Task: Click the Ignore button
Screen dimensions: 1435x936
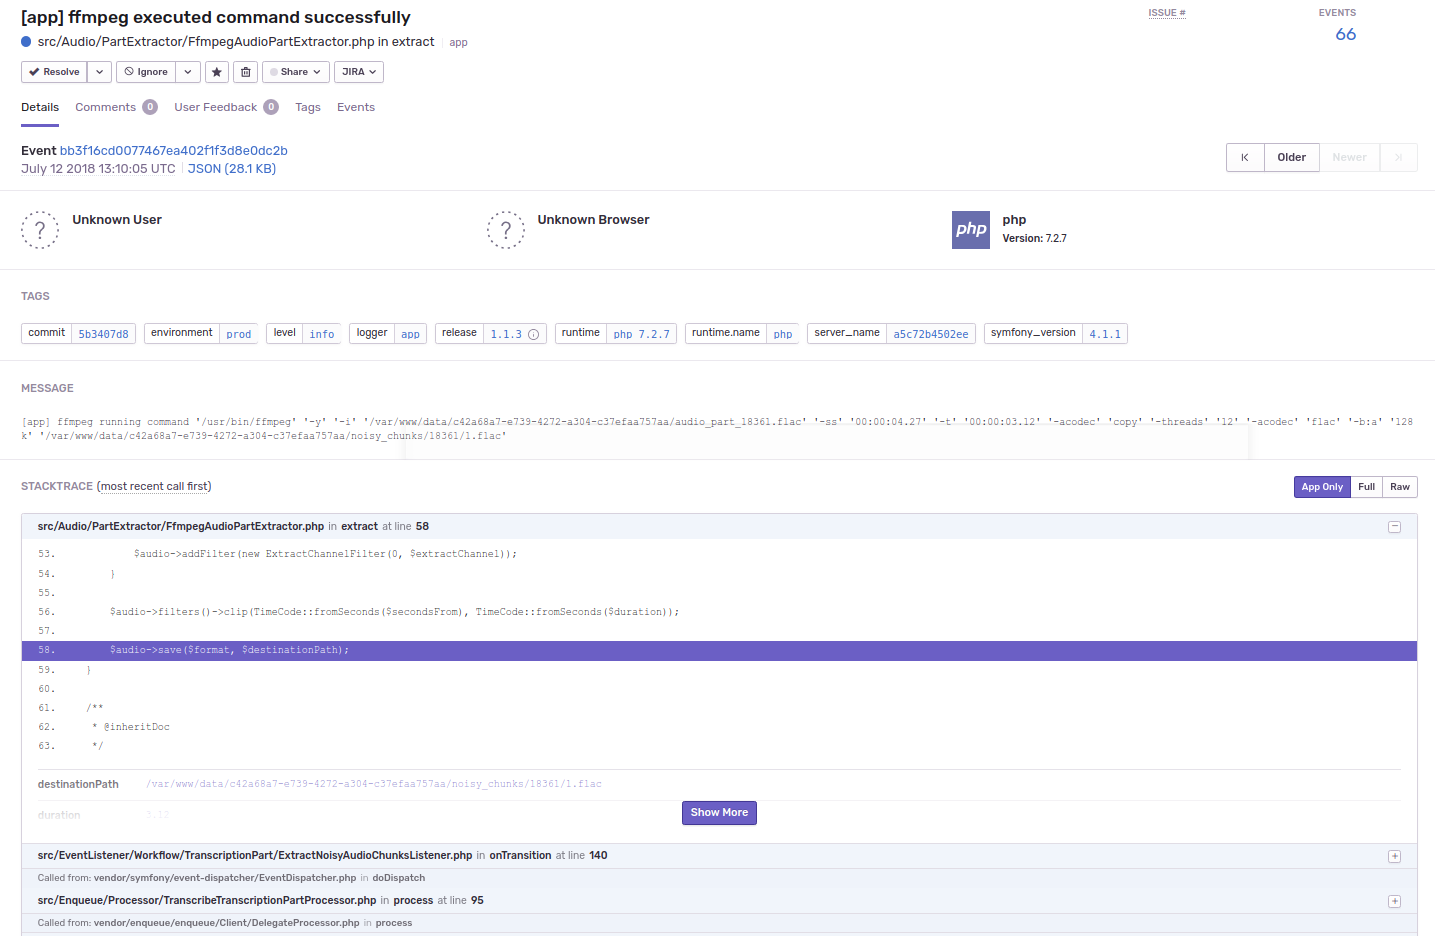Action: click(x=146, y=72)
